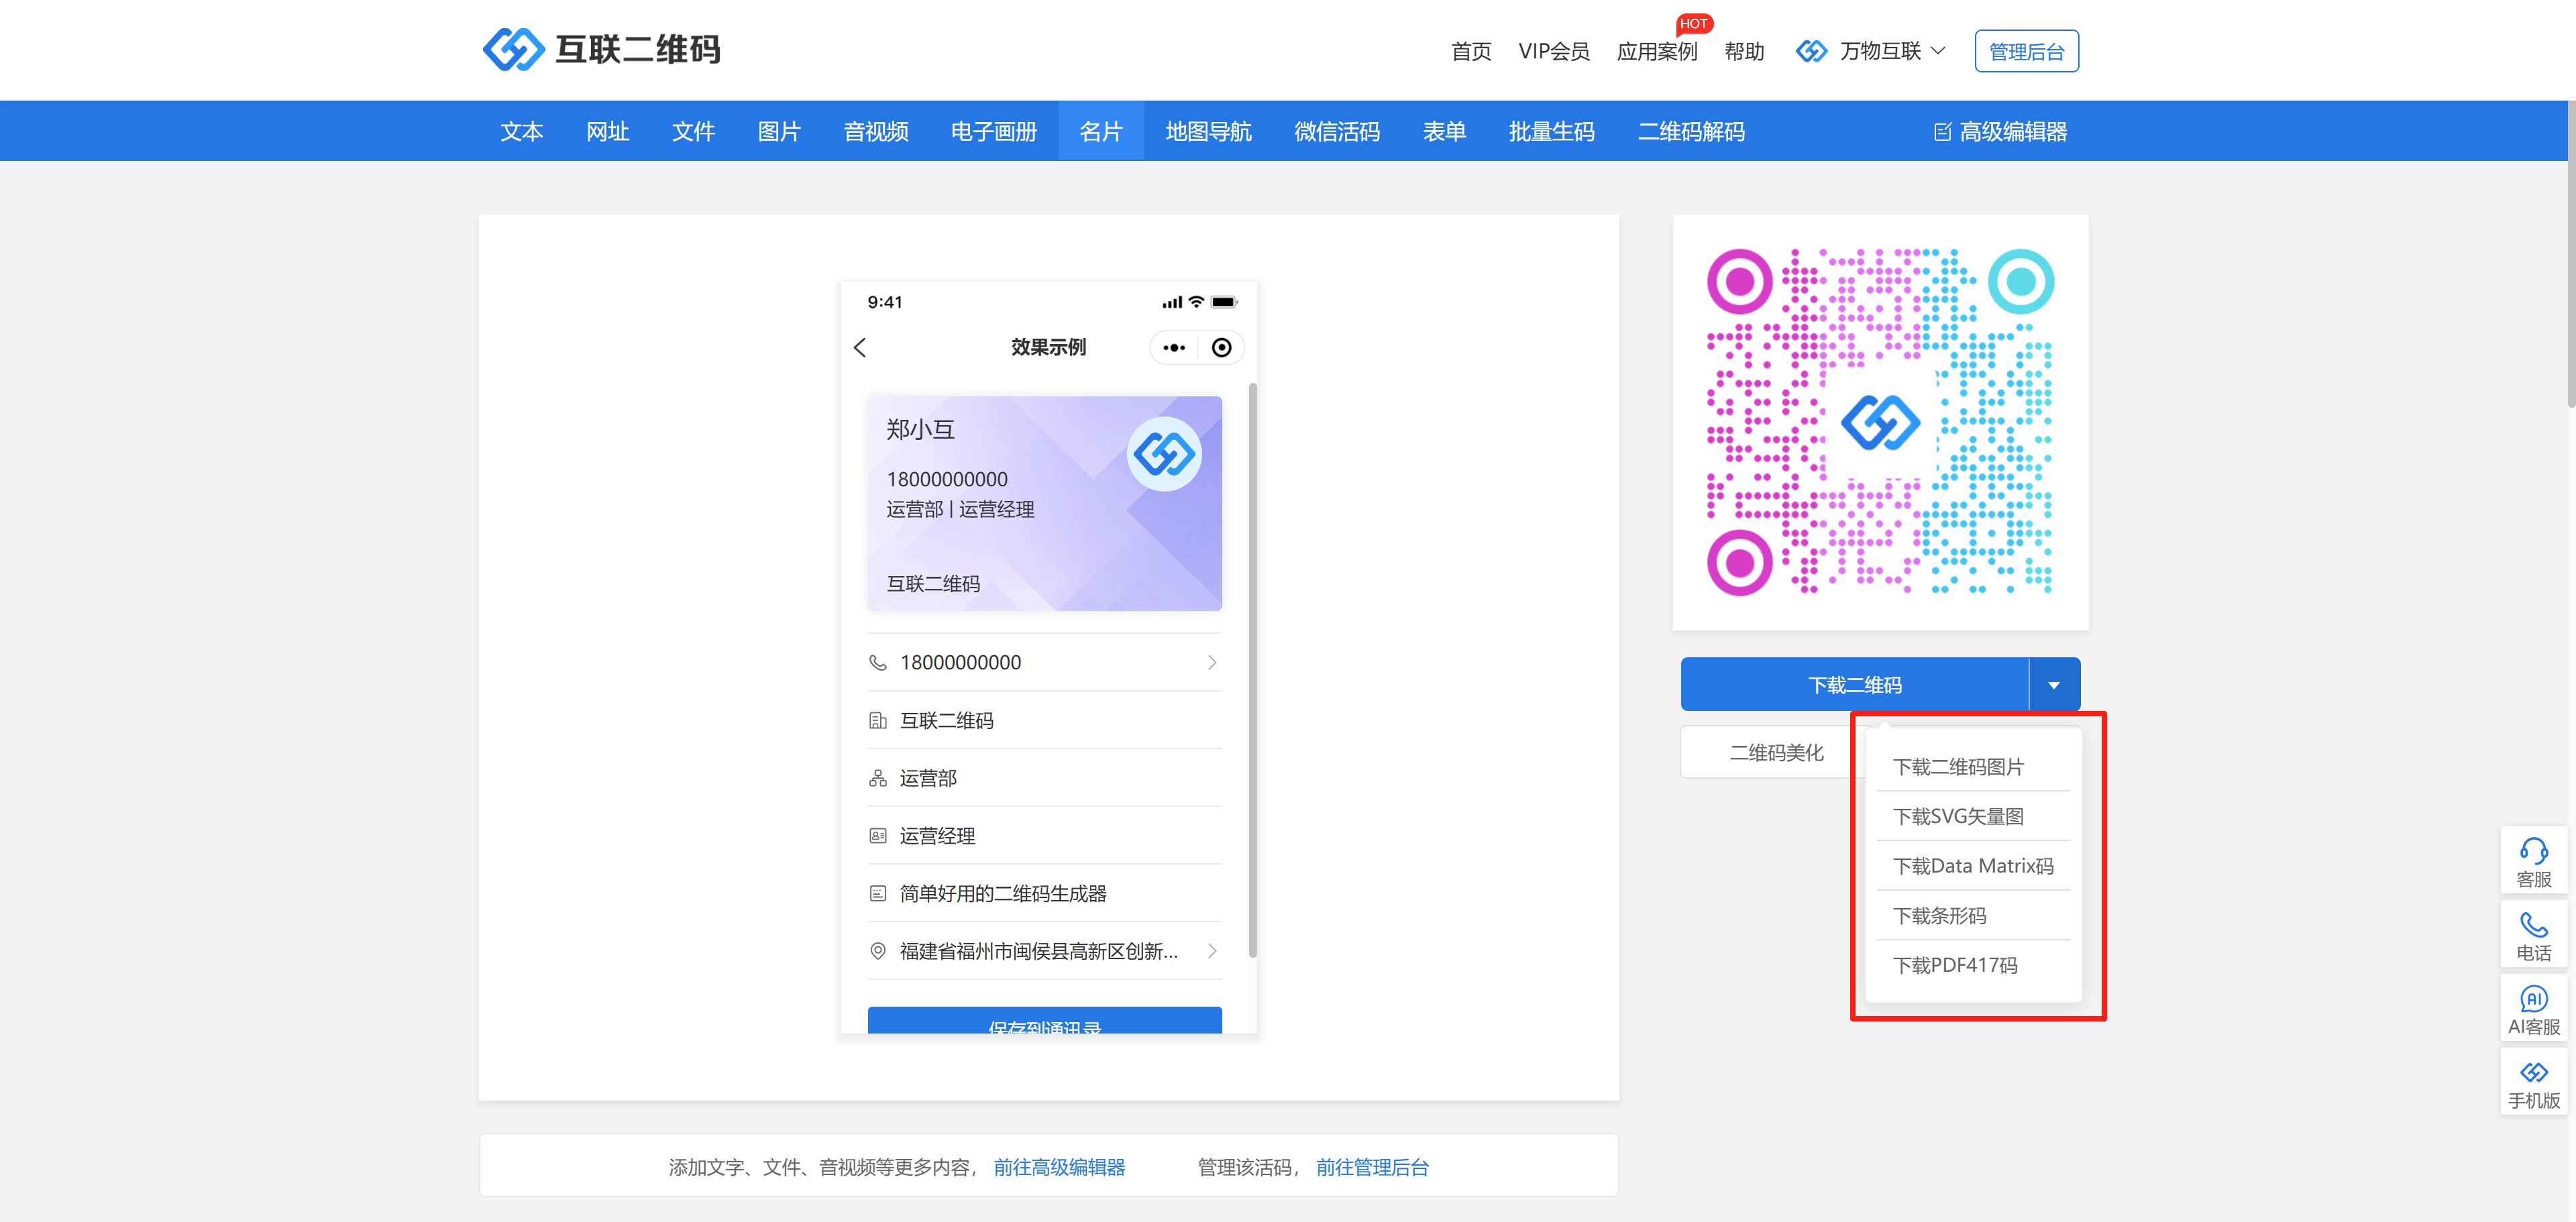Click the logo avatar on business card

(x=1164, y=454)
